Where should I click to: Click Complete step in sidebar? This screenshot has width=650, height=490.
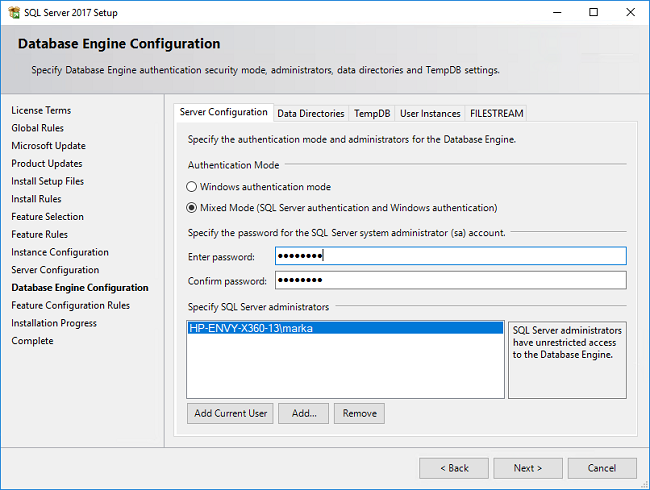(32, 341)
